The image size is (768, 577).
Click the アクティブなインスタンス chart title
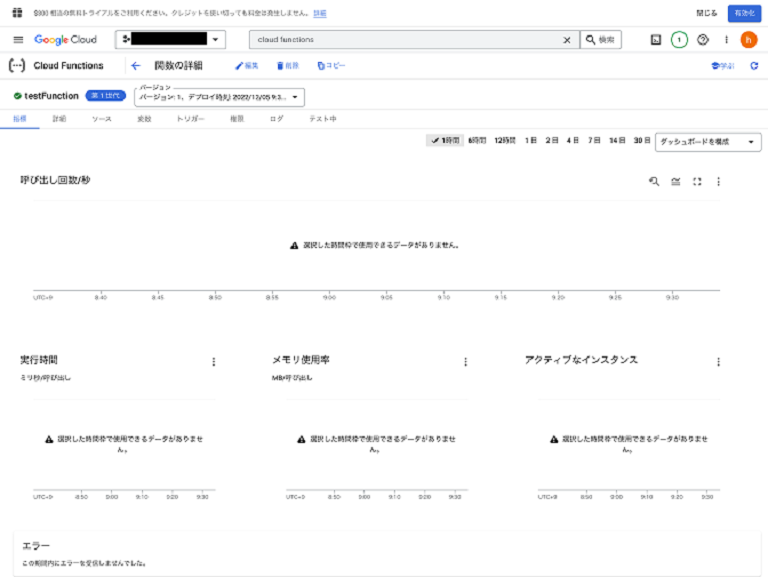[581, 360]
